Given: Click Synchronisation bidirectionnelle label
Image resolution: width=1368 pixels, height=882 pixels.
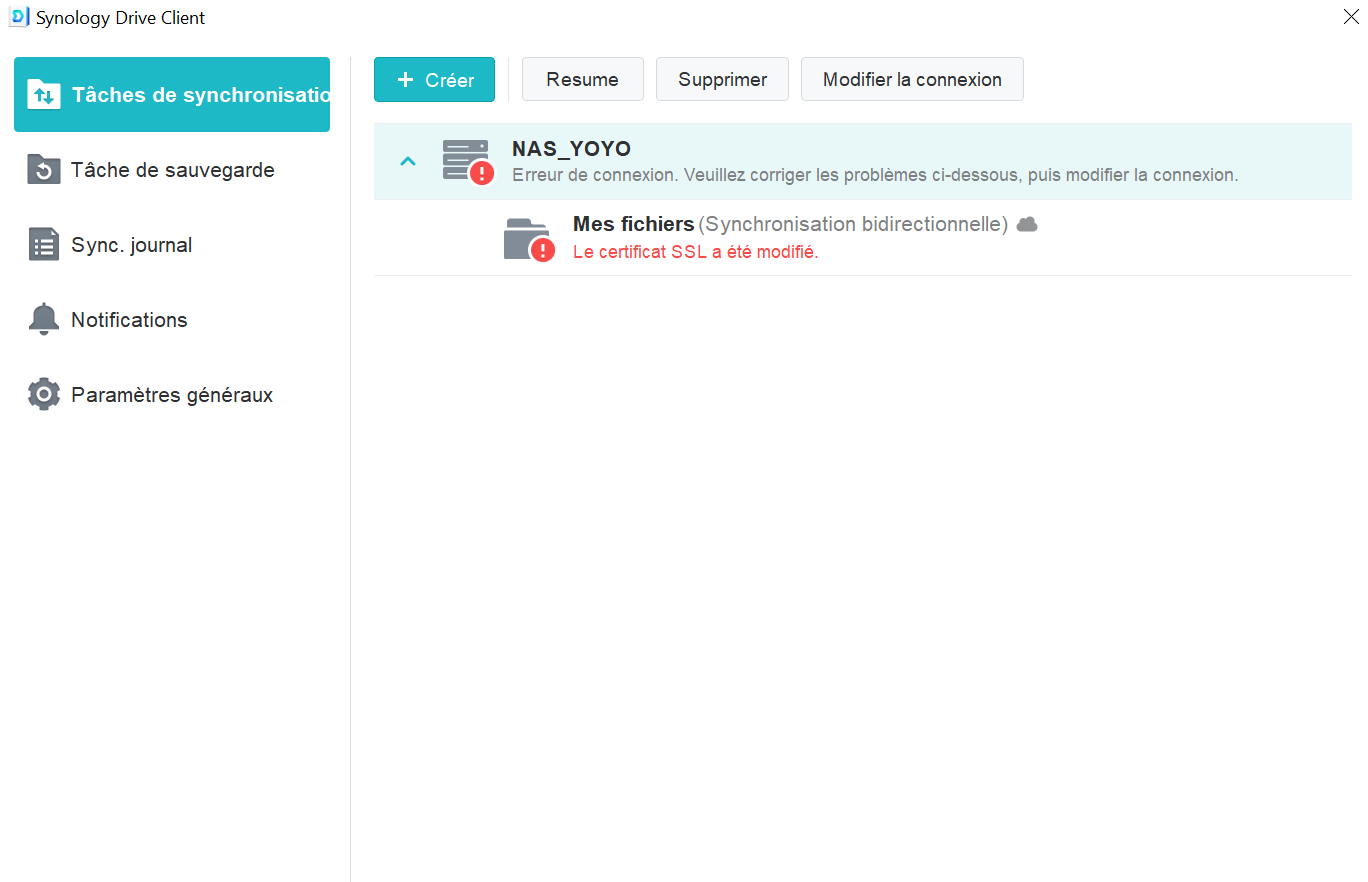Looking at the screenshot, I should coord(853,224).
